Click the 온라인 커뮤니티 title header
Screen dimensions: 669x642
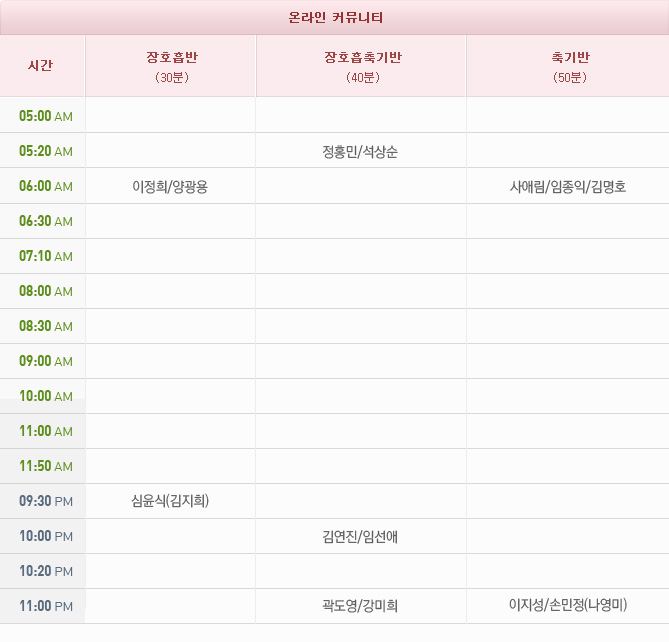[x=334, y=18]
